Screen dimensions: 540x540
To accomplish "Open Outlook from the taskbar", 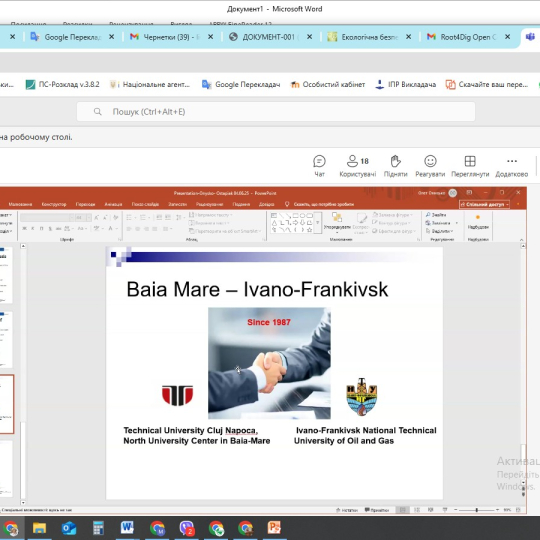I will point(69,528).
